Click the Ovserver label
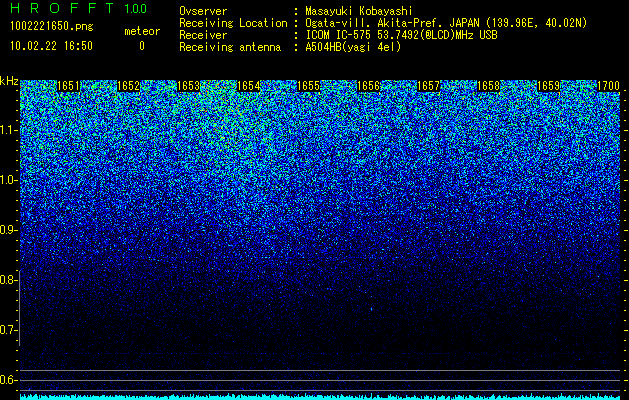This screenshot has height=400, width=629. [x=203, y=11]
